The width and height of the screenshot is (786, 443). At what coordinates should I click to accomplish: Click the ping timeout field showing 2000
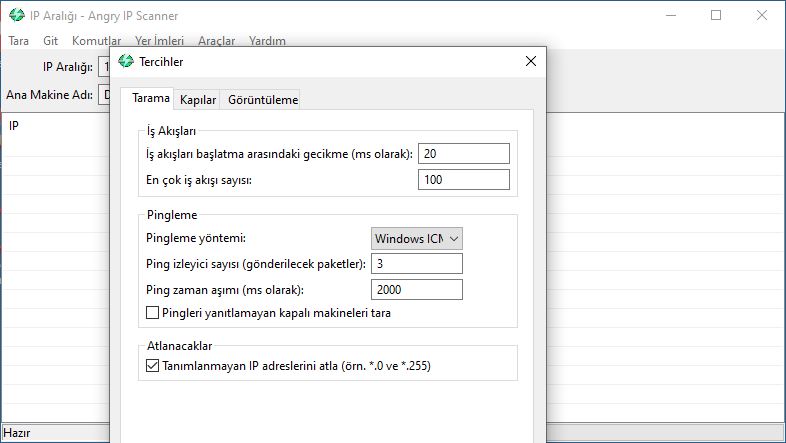pos(417,290)
